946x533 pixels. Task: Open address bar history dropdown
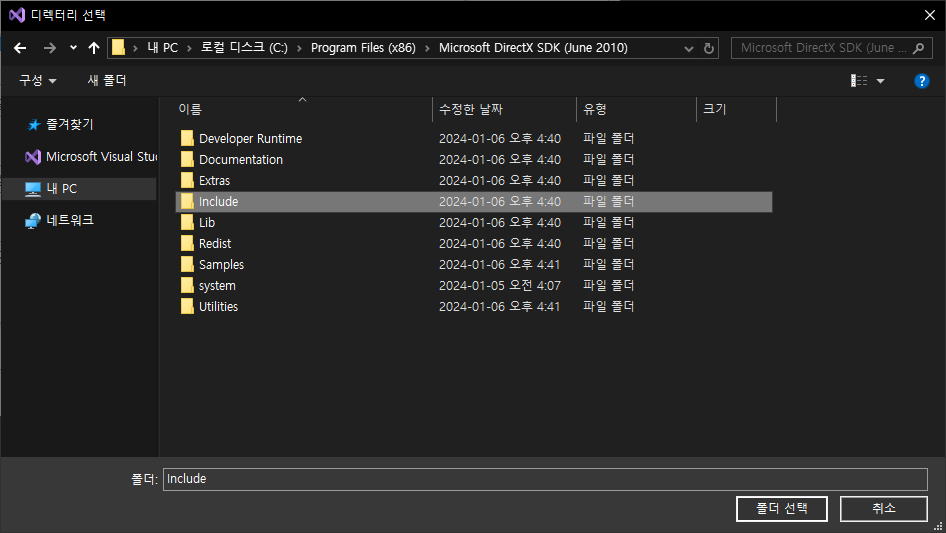688,48
